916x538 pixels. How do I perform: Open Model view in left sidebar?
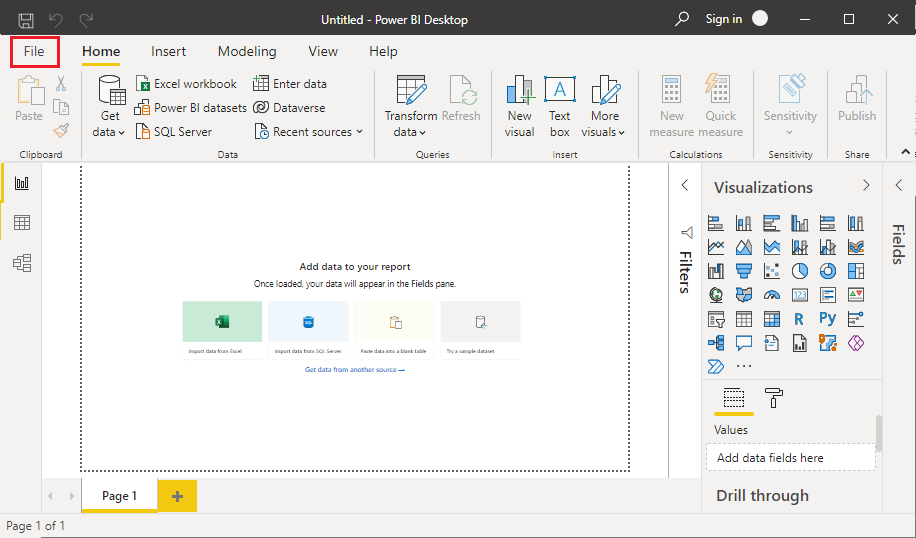21,262
